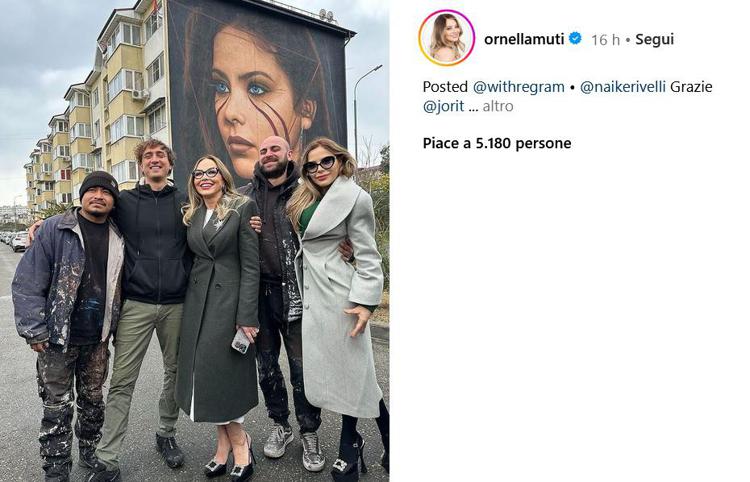This screenshot has width=750, height=482.
Task: Click the word Posted in the caption
Action: [x=445, y=87]
